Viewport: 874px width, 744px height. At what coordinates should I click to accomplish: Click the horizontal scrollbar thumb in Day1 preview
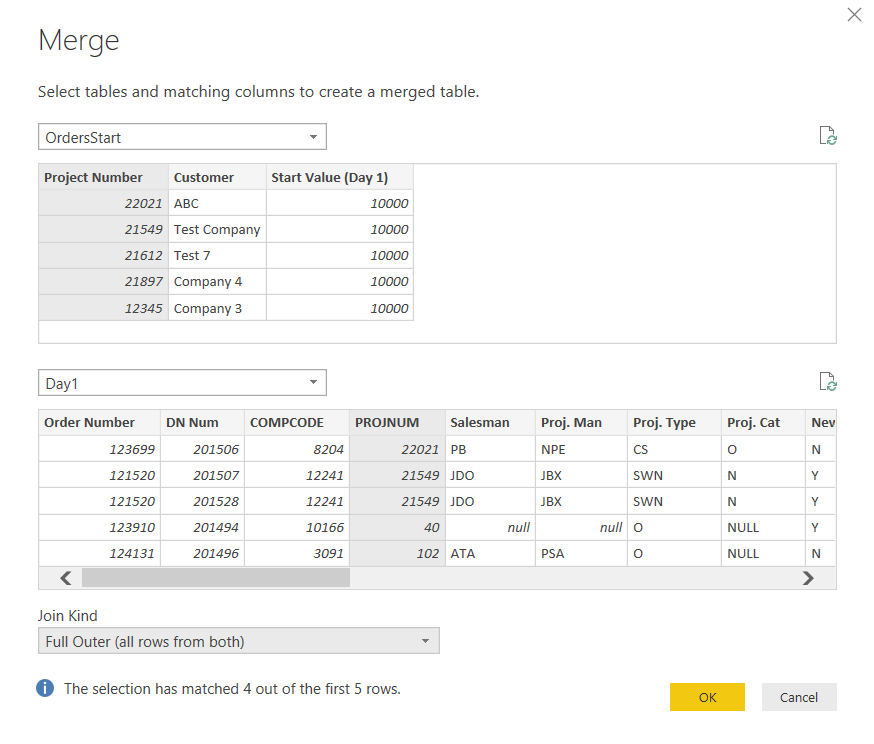pos(216,578)
